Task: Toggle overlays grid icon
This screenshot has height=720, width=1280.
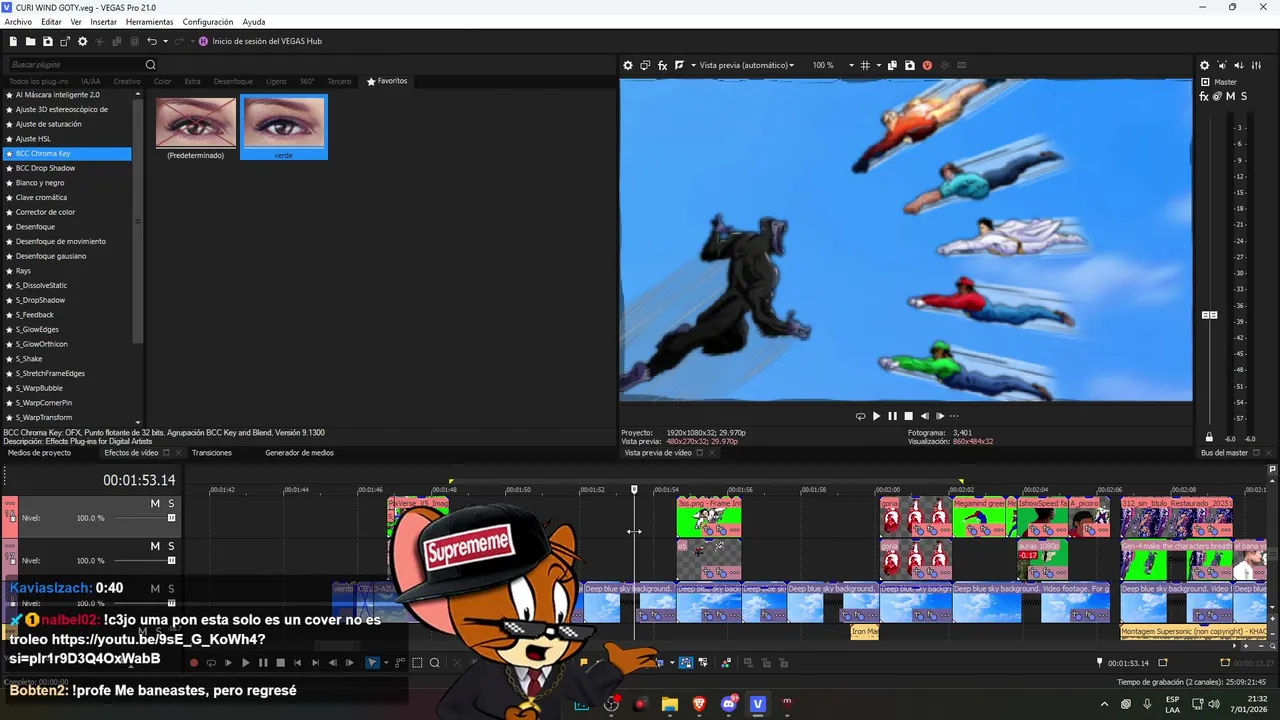Action: click(x=865, y=65)
